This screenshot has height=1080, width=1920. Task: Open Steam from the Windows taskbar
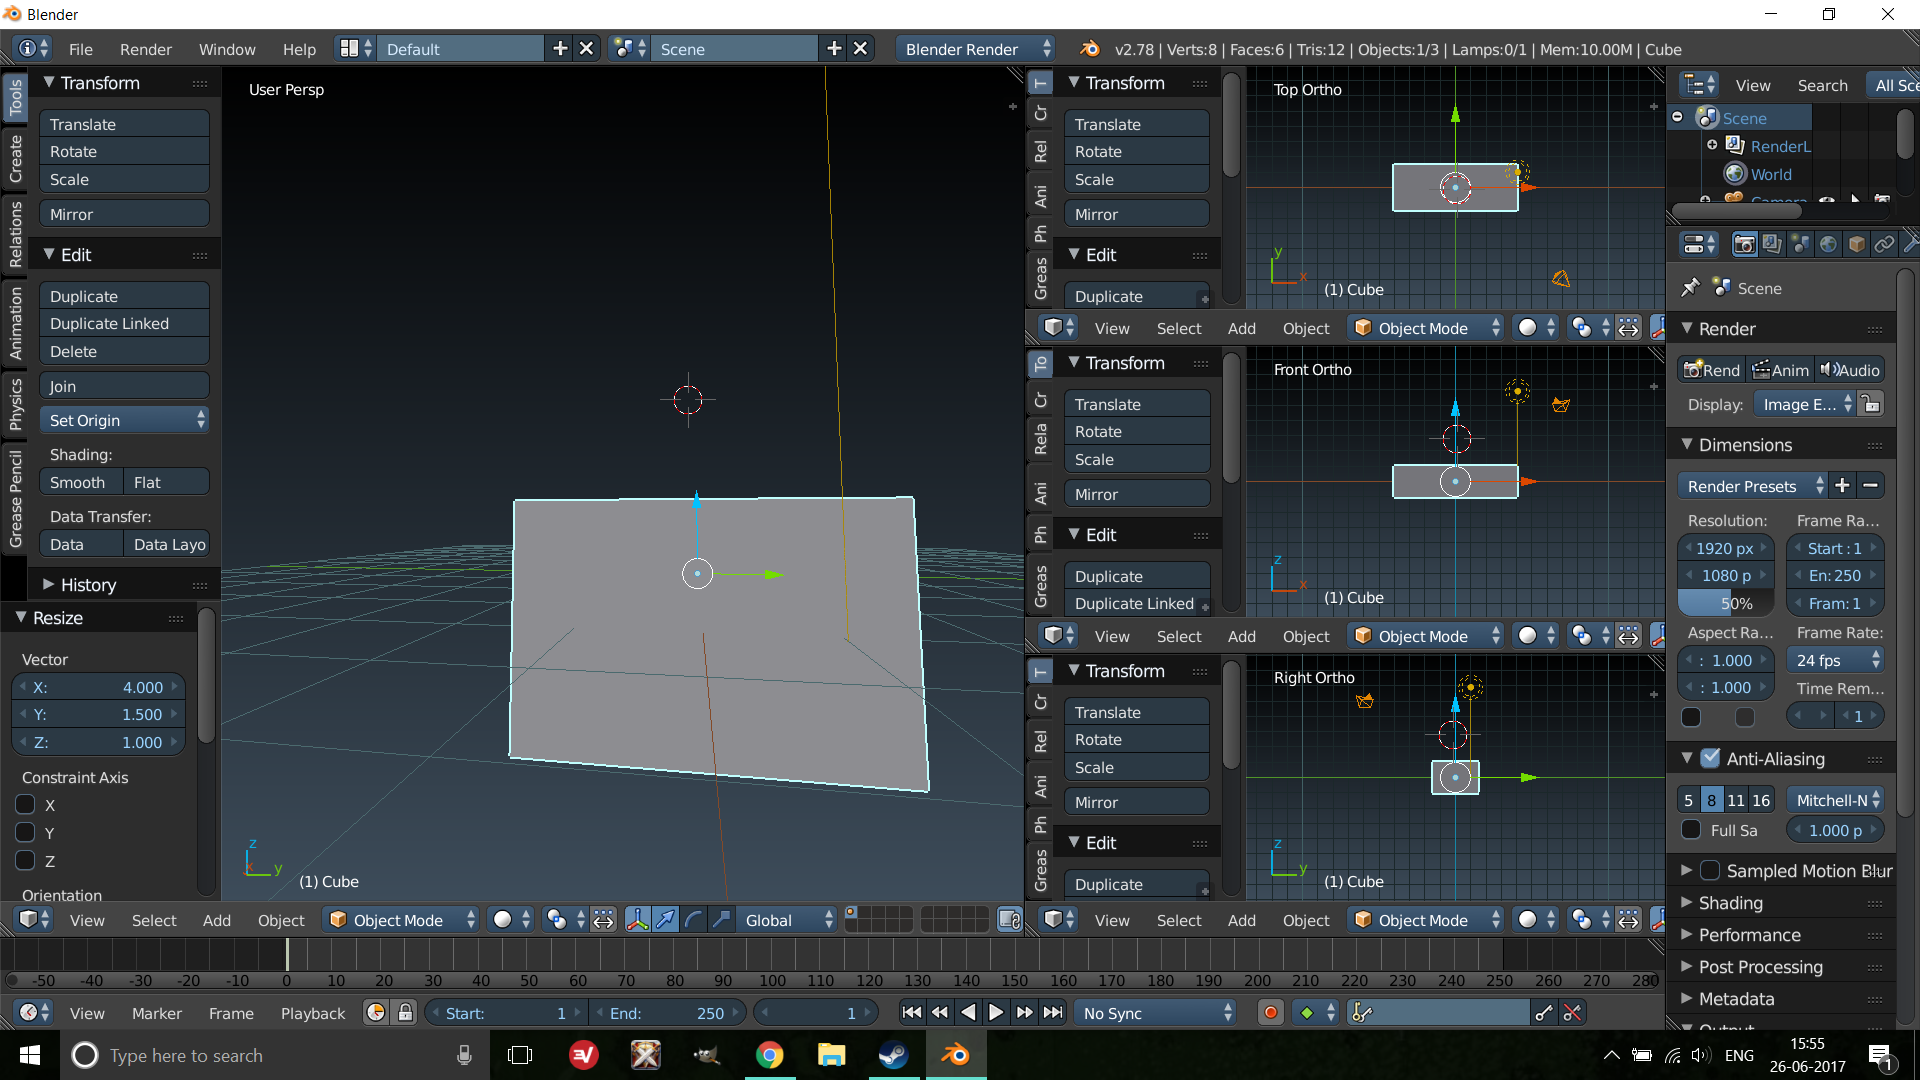[x=893, y=1055]
